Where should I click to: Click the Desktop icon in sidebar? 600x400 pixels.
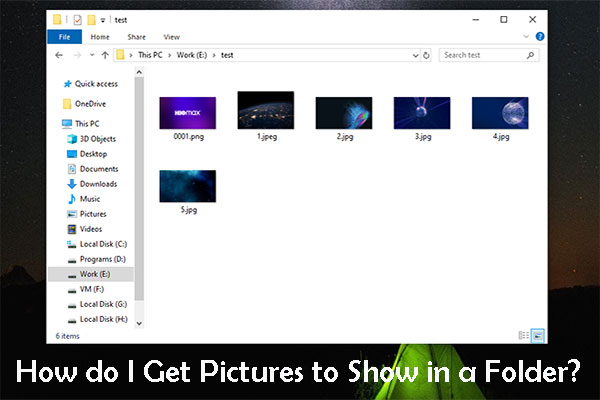tap(72, 154)
